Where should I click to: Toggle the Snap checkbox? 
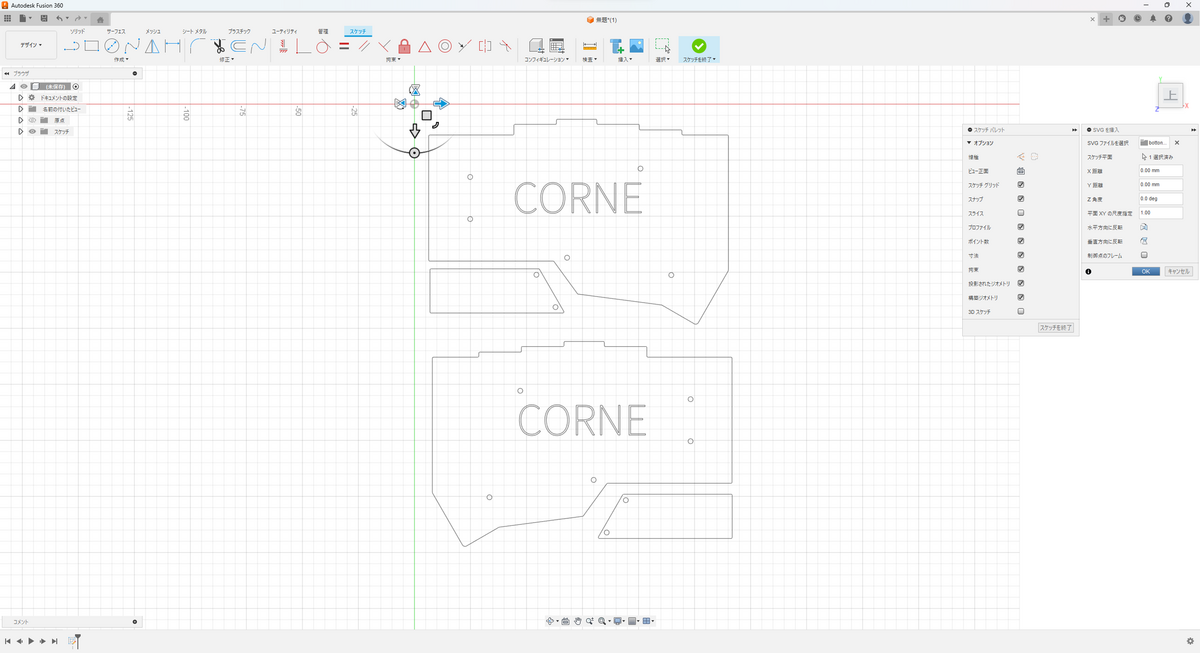[1021, 199]
